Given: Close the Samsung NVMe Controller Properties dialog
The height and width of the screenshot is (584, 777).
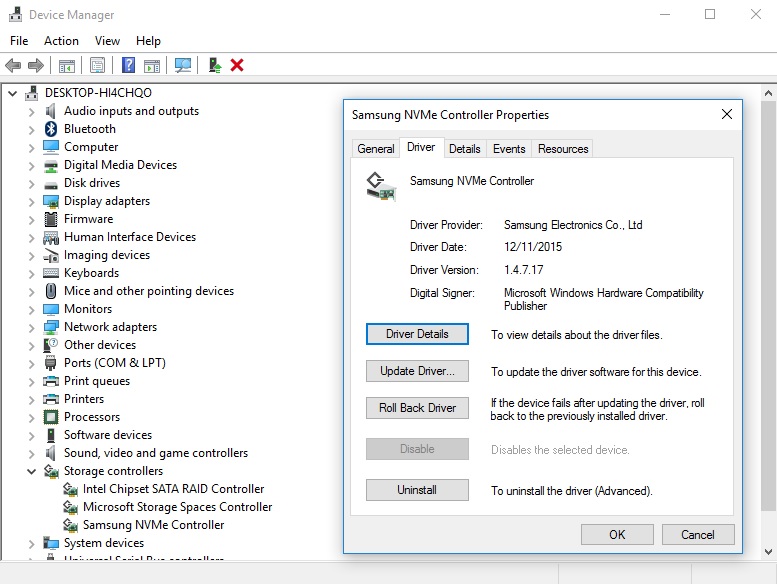Looking at the screenshot, I should coord(726,114).
